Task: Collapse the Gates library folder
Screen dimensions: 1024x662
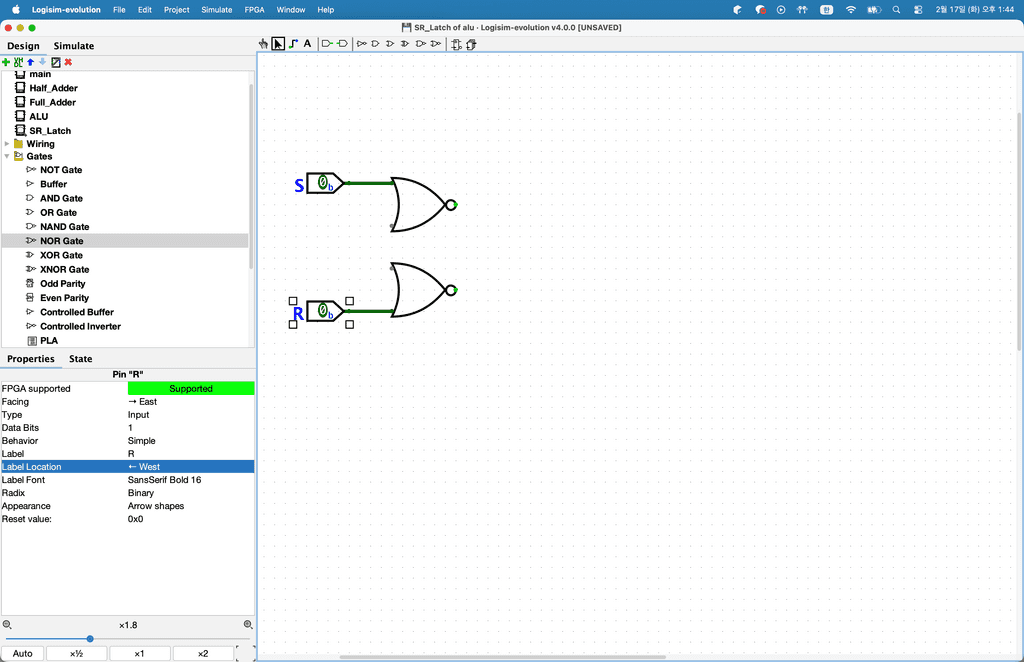Action: (7, 157)
